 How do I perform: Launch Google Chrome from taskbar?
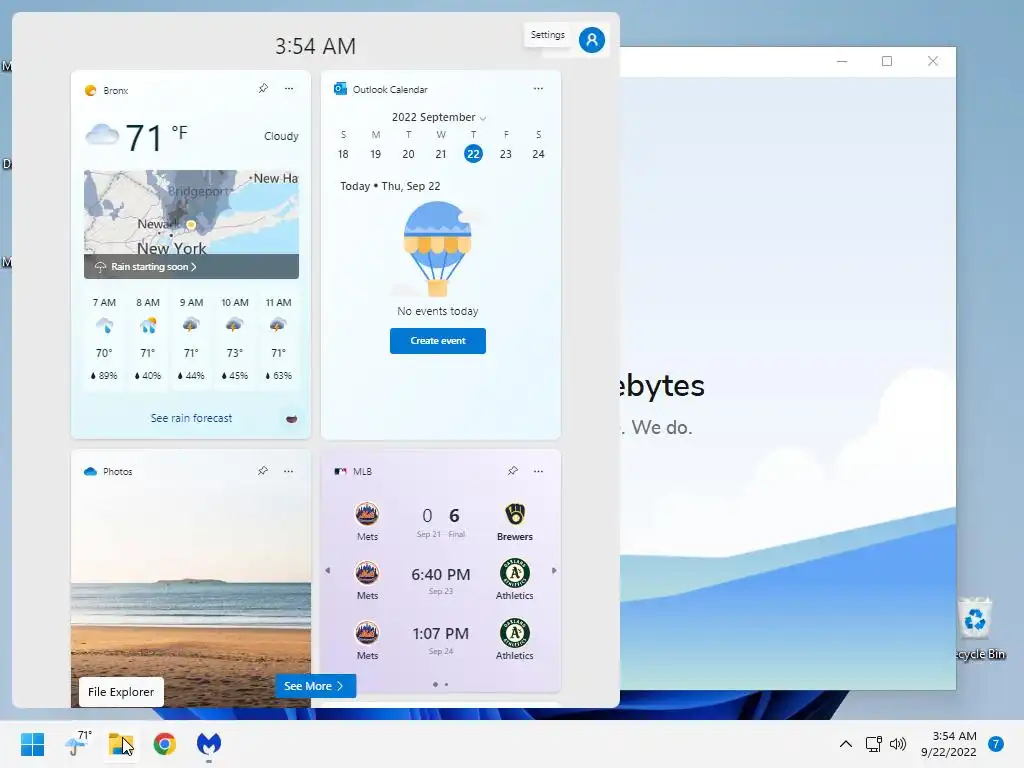coord(165,744)
